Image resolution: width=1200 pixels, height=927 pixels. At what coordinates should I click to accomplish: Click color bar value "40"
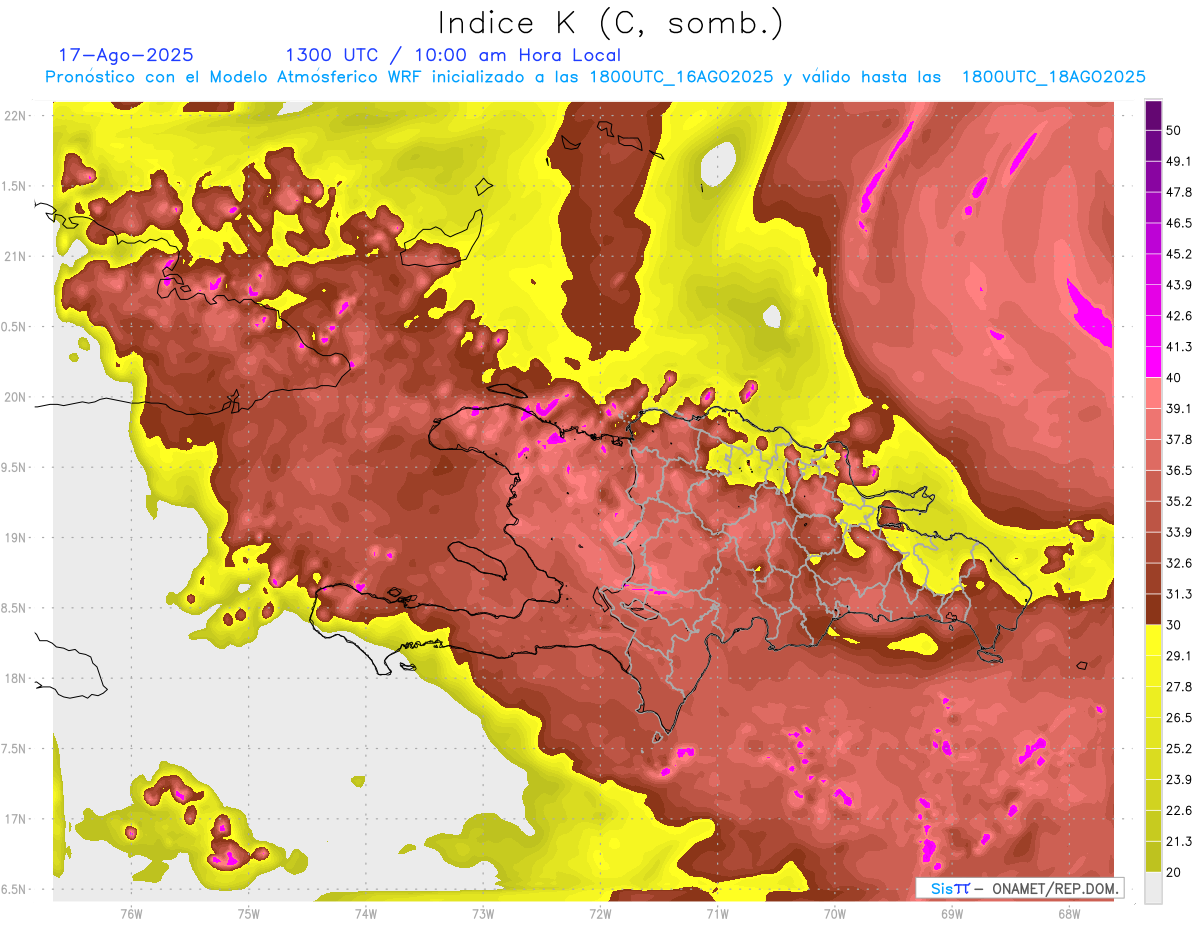pyautogui.click(x=1173, y=378)
